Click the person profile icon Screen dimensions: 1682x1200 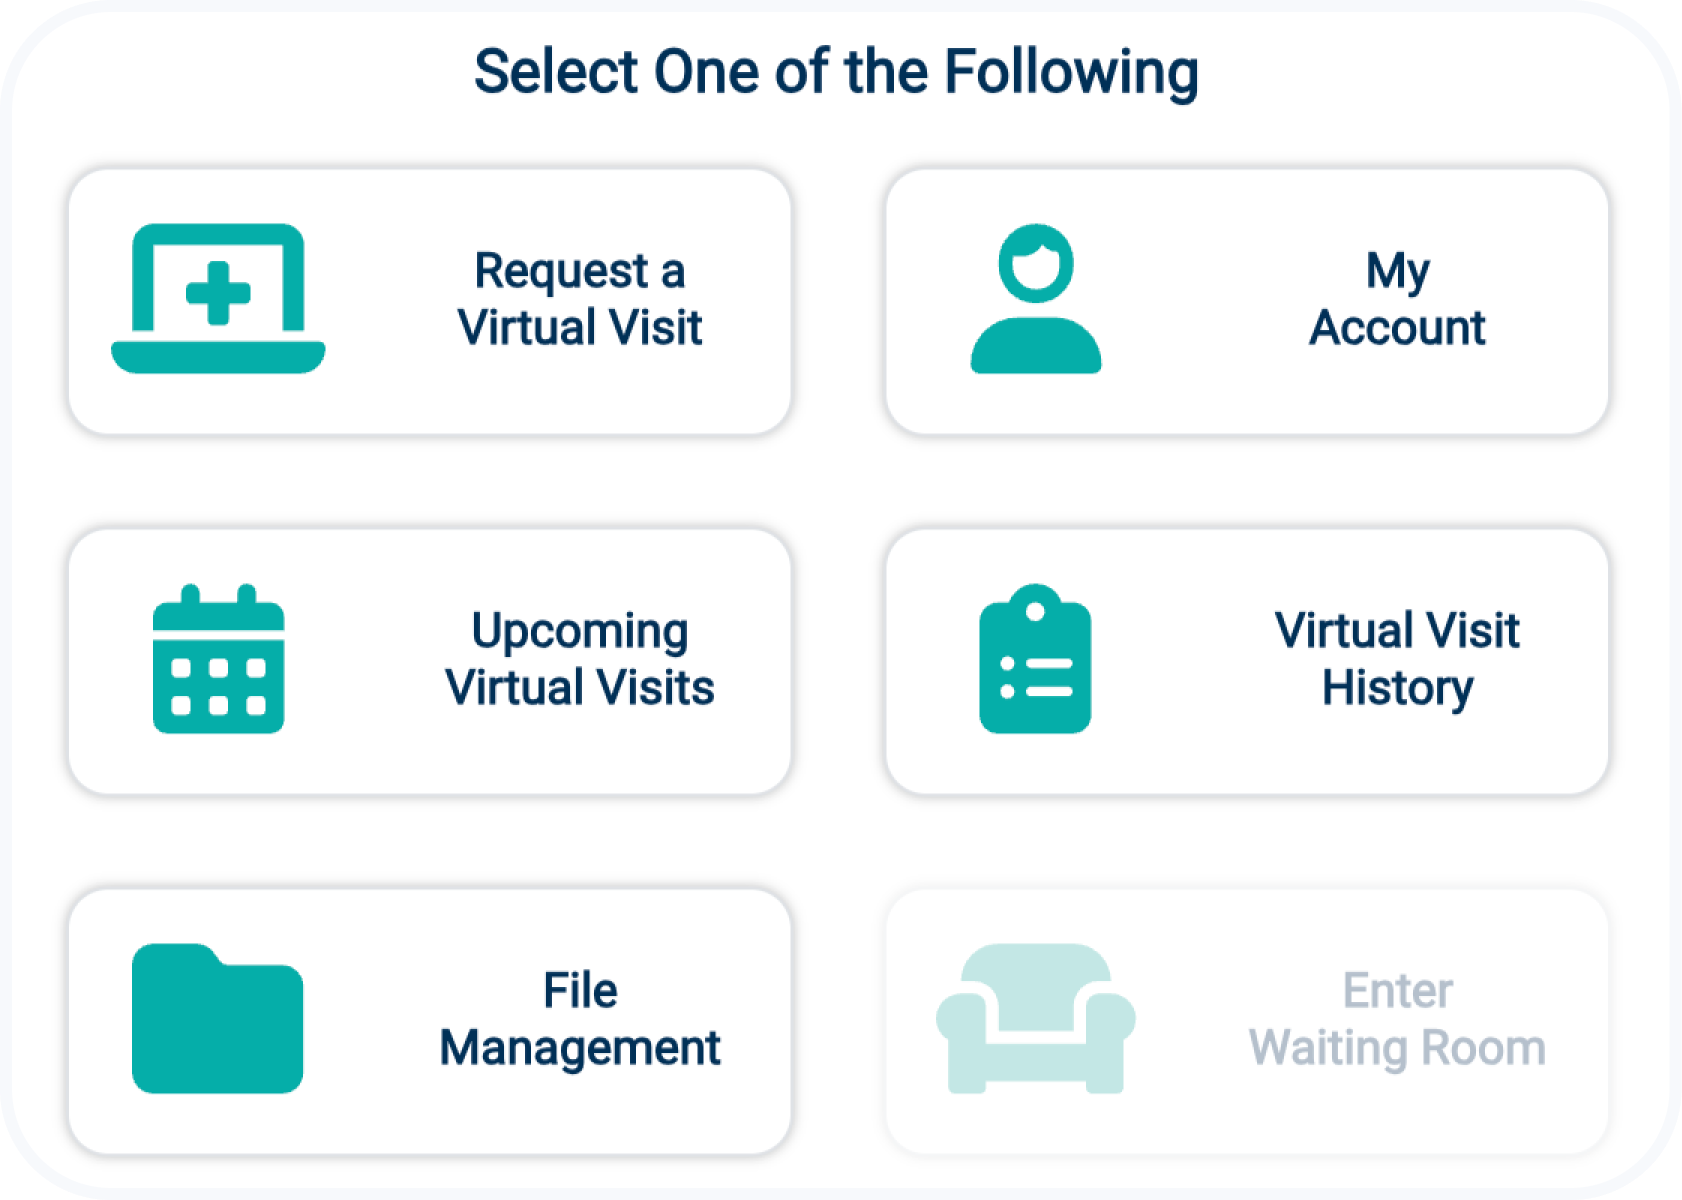coord(1036,298)
